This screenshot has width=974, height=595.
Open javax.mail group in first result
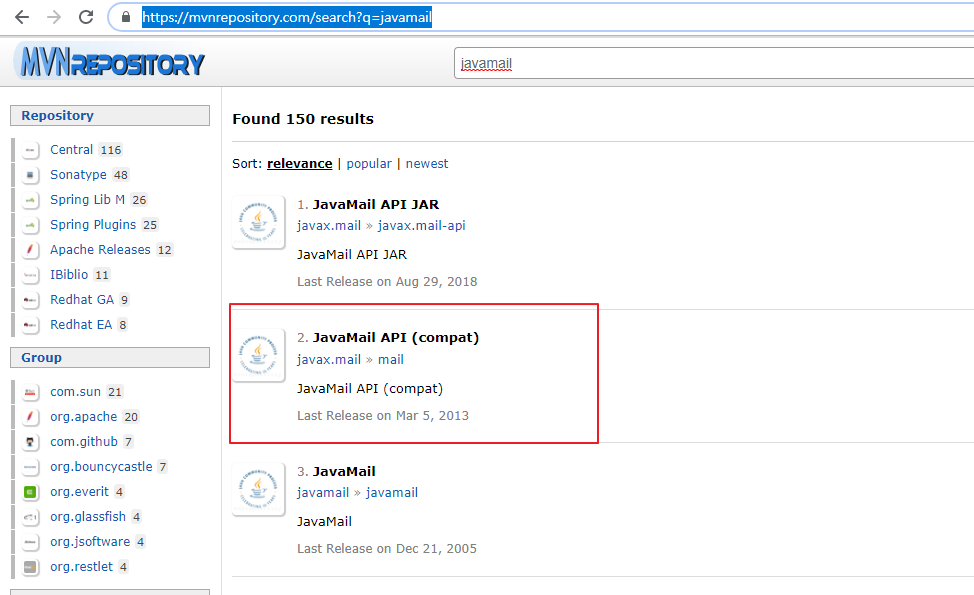coord(329,225)
